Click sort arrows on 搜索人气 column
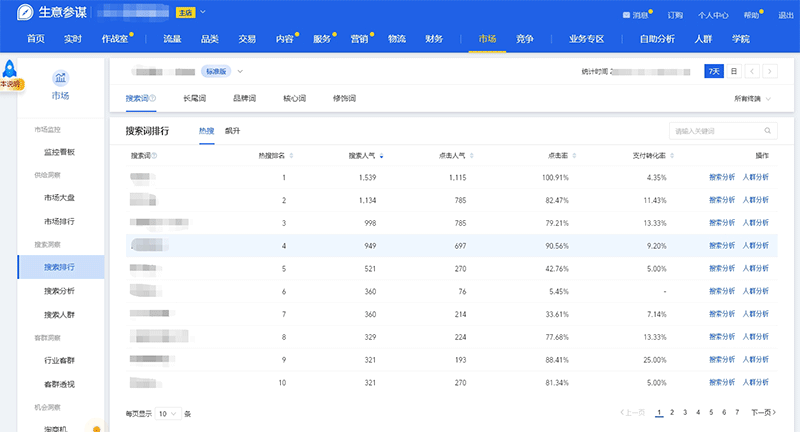The width and height of the screenshot is (800, 432). tap(381, 156)
